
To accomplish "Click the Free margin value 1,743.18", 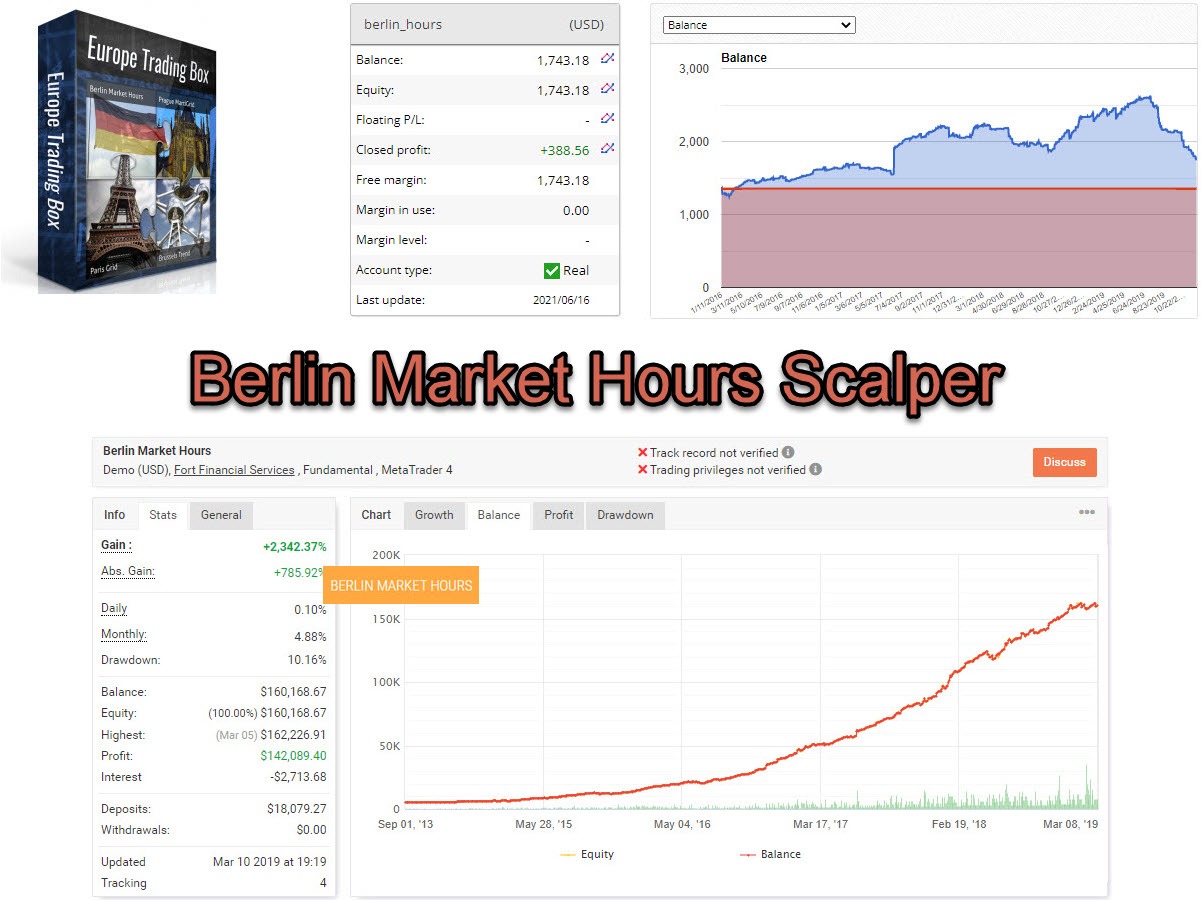I will click(x=563, y=180).
